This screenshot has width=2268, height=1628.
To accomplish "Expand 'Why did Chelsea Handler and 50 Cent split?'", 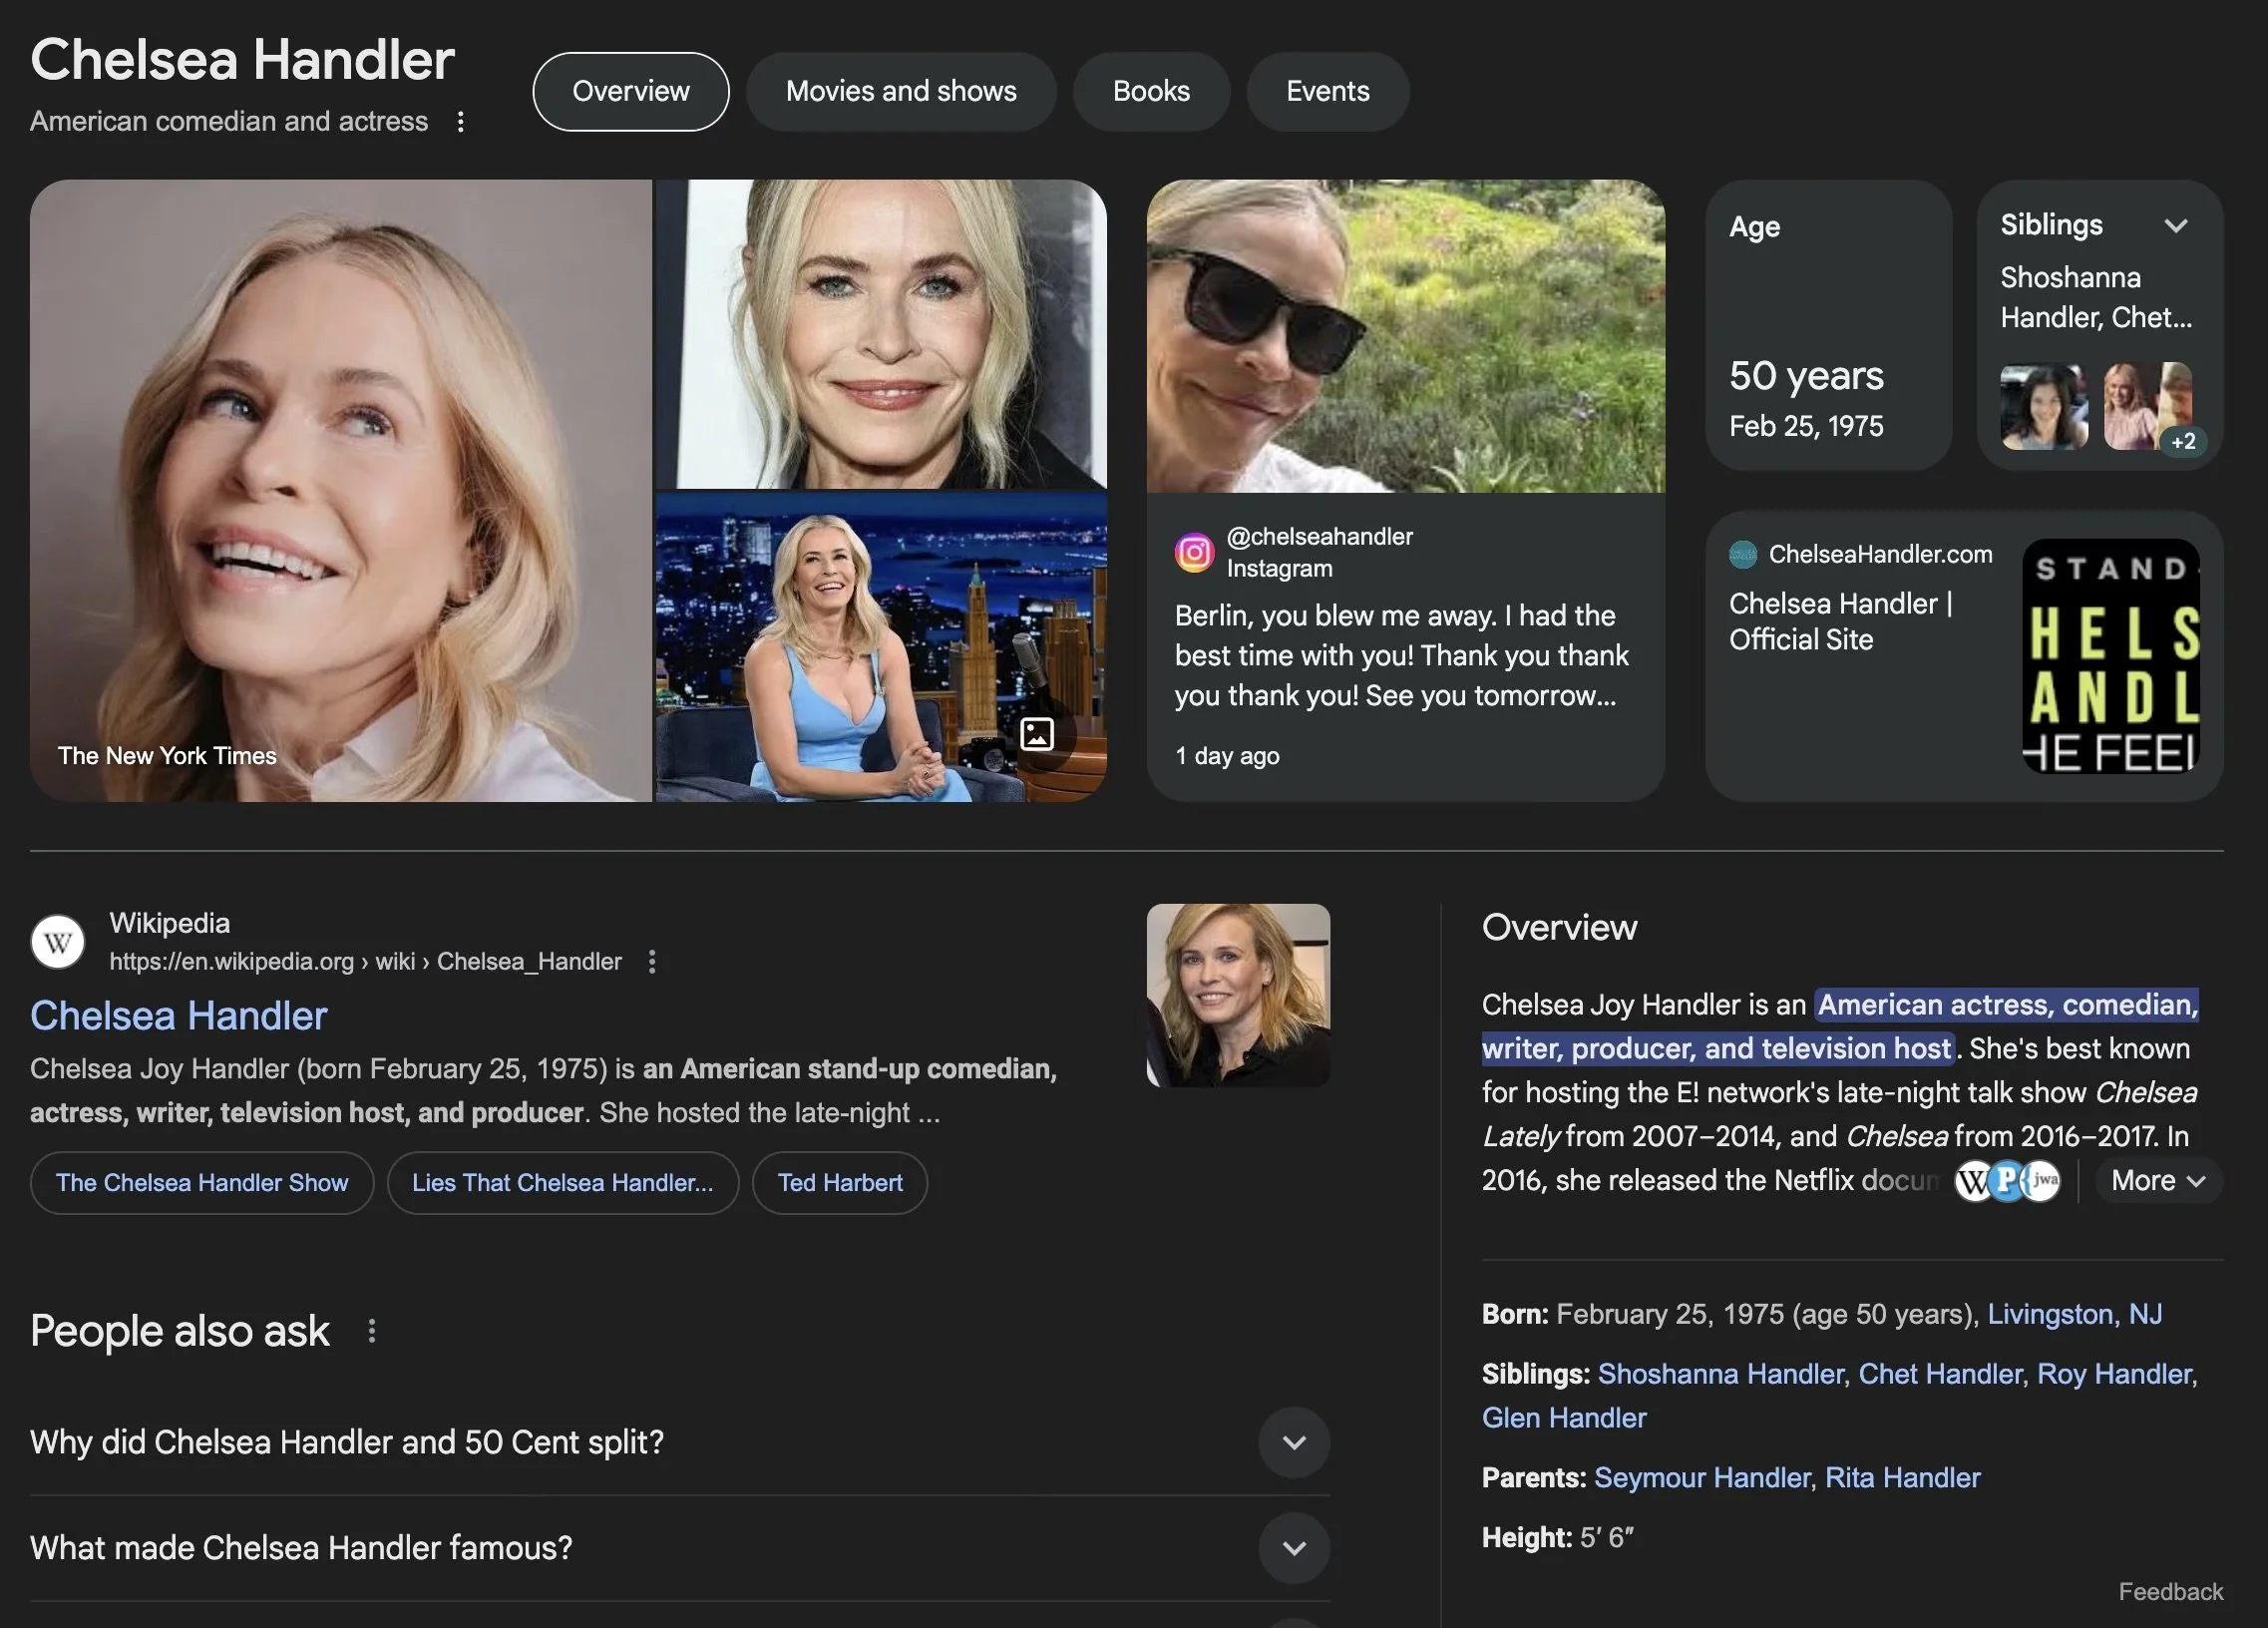I will point(1294,1442).
